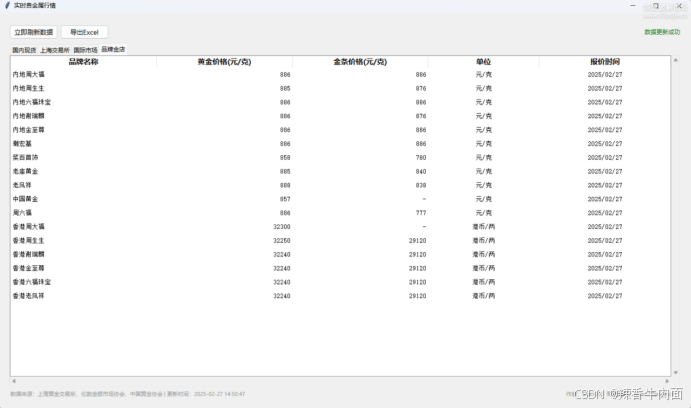
Task: Click the 2025/02/27 date in 香港六福珠宝 row
Action: [605, 282]
